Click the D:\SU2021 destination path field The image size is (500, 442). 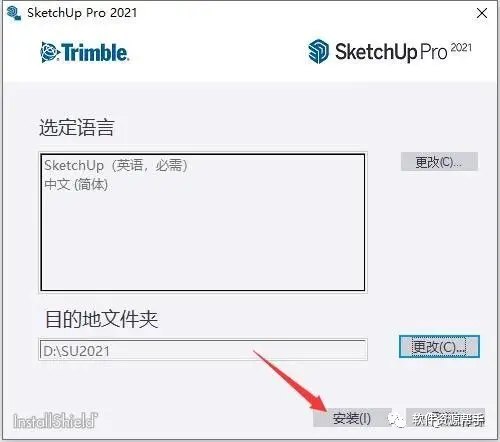tap(203, 350)
